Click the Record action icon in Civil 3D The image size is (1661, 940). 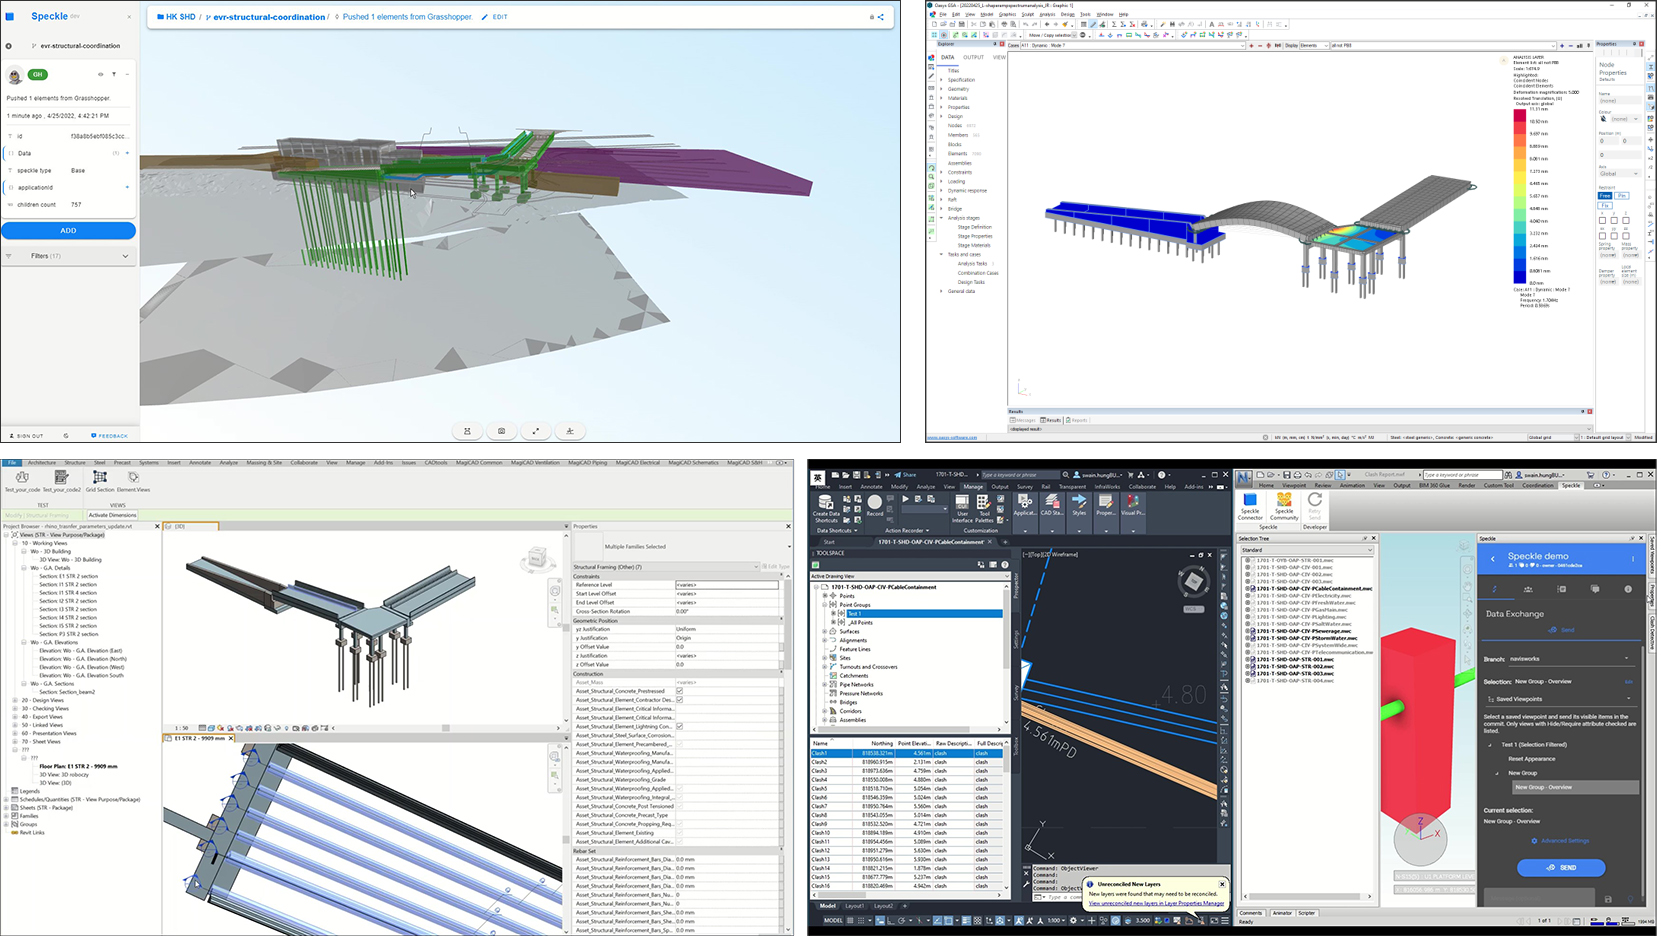coord(876,506)
